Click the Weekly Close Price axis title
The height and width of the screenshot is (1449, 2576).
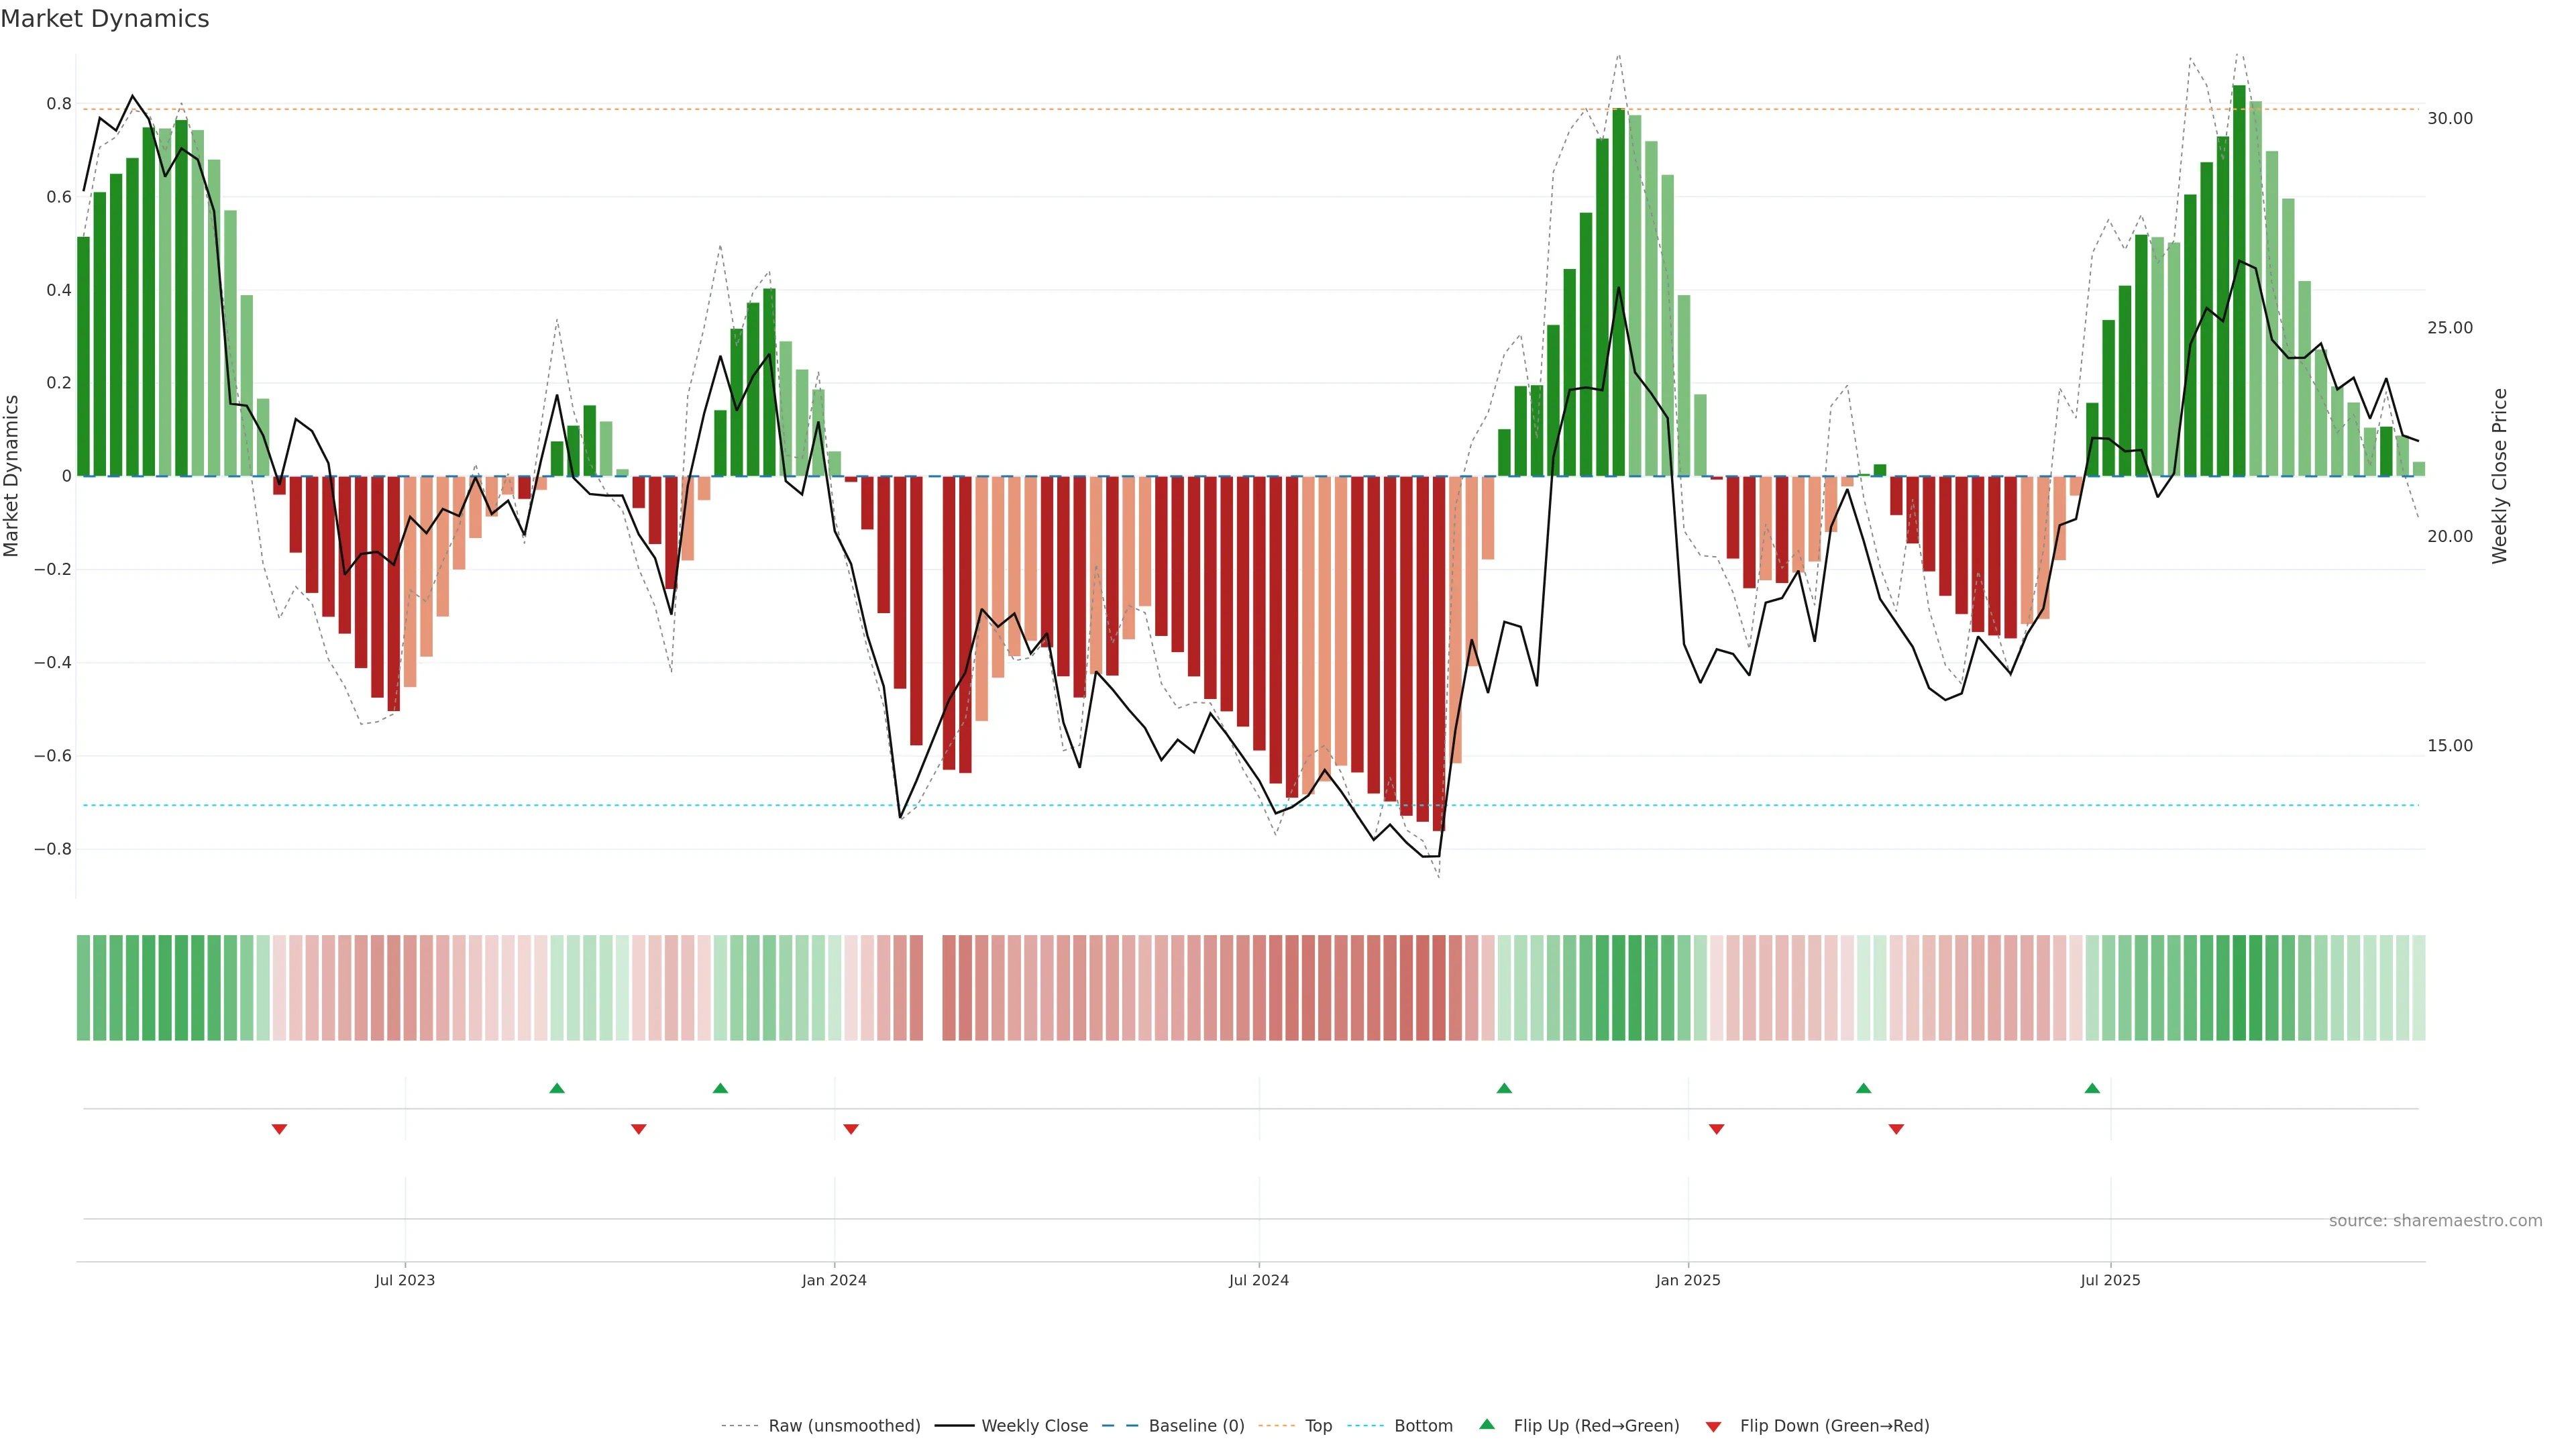2500,476
